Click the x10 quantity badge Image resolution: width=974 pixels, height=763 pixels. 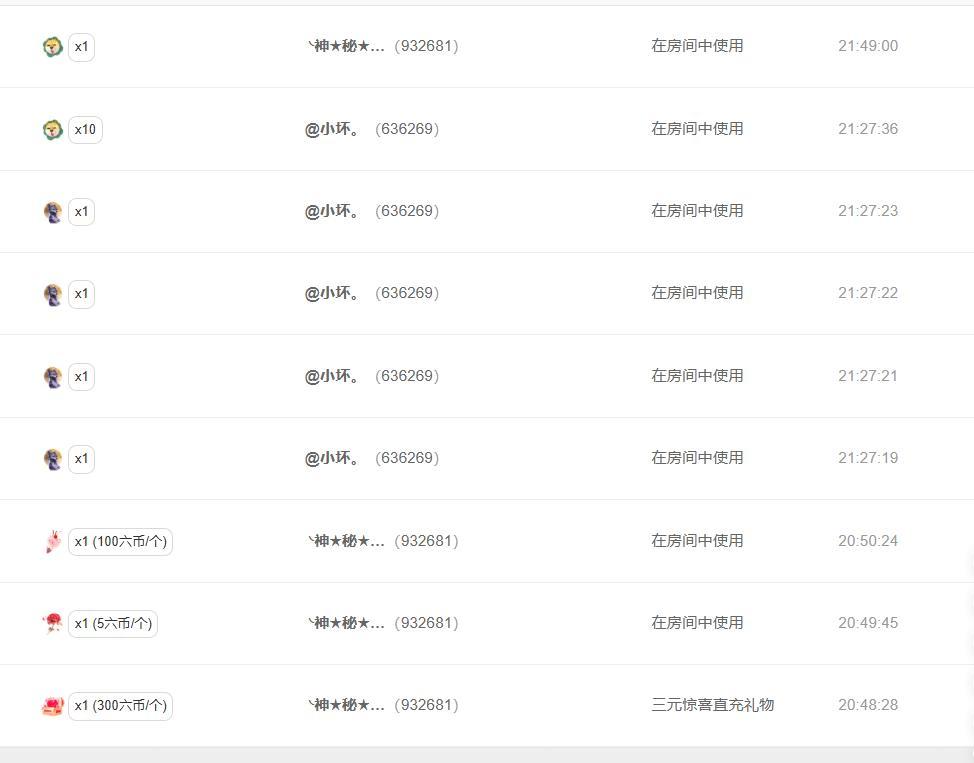coord(85,130)
